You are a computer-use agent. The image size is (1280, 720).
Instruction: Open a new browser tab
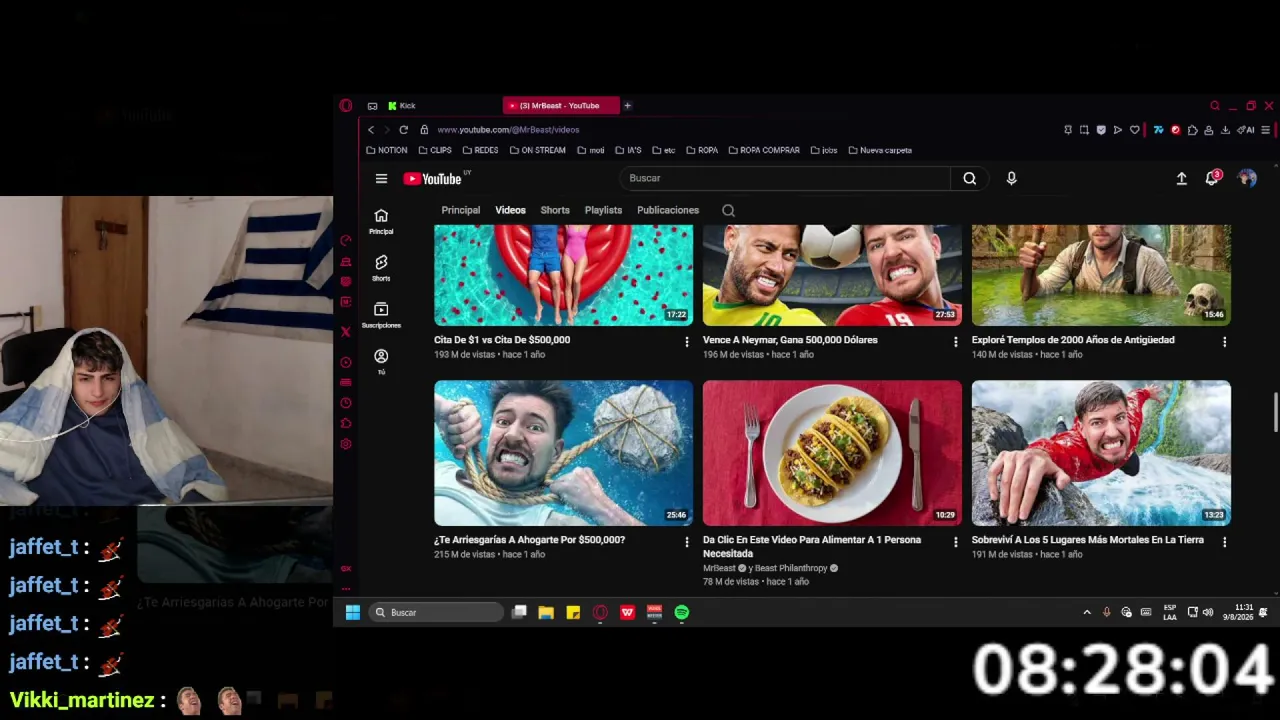628,106
